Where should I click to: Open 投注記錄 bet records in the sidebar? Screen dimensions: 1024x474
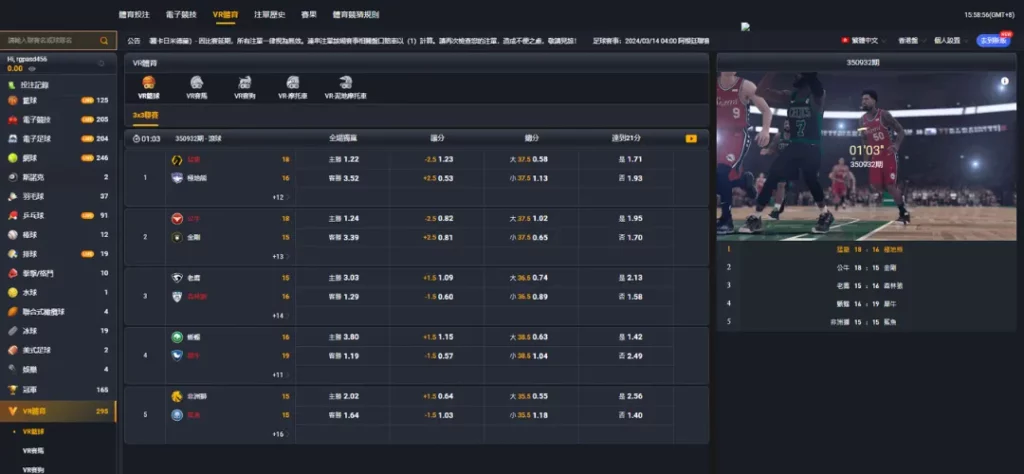click(x=58, y=85)
